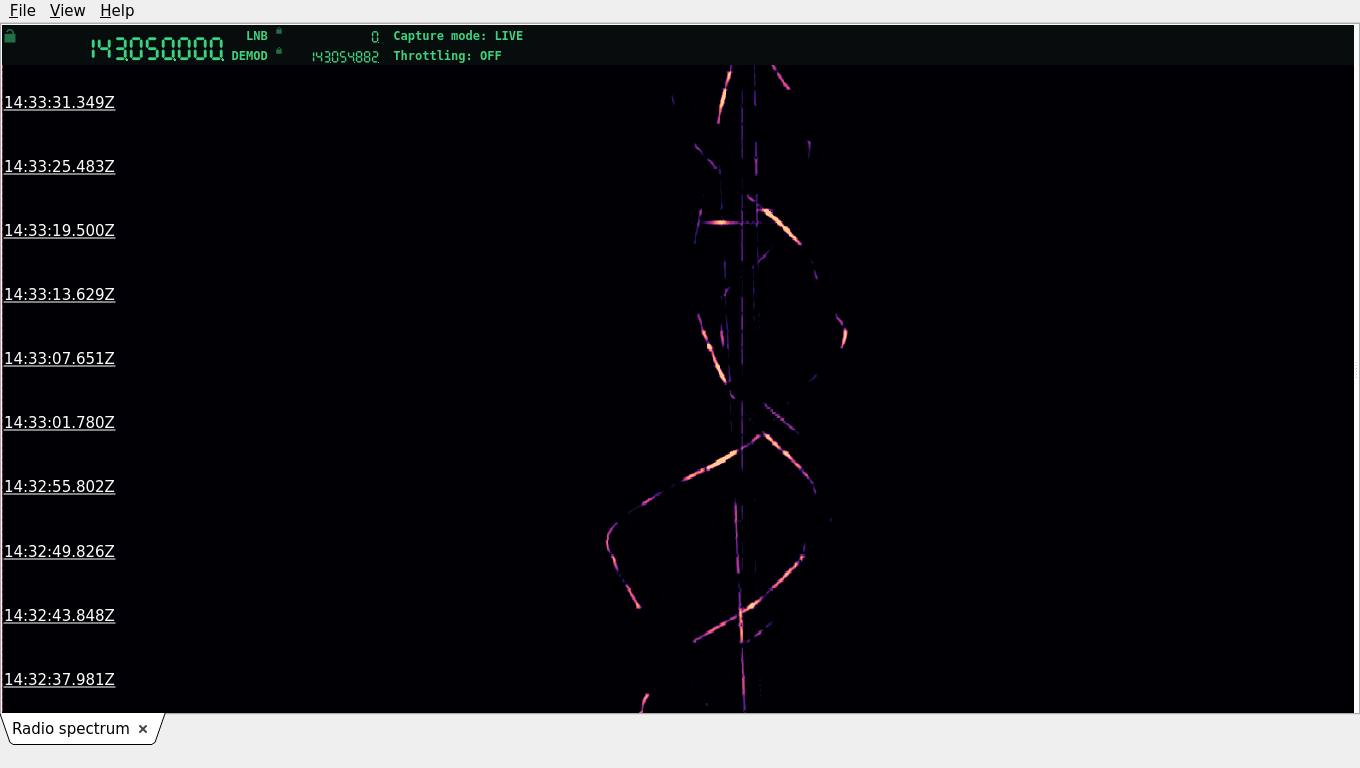Screen dimensions: 1360x768
Task: Toggle the DEMOD lock icon
Action: click(279, 51)
